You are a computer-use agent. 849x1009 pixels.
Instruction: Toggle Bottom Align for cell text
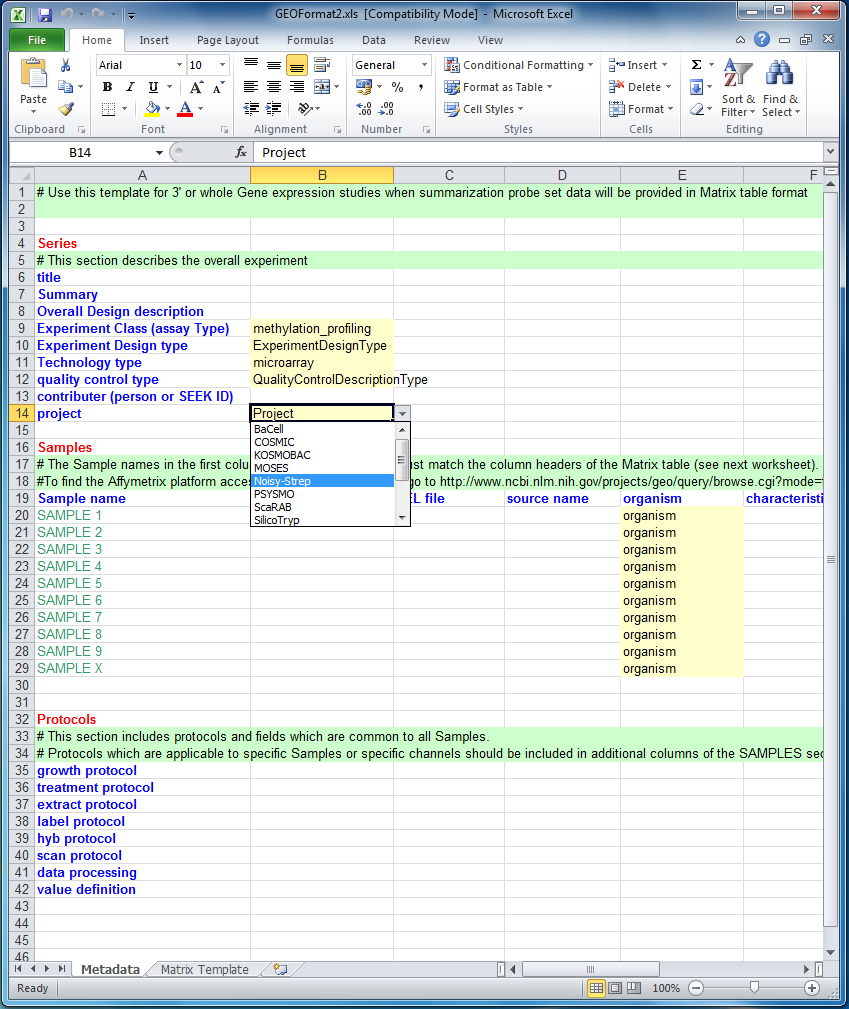[x=297, y=65]
